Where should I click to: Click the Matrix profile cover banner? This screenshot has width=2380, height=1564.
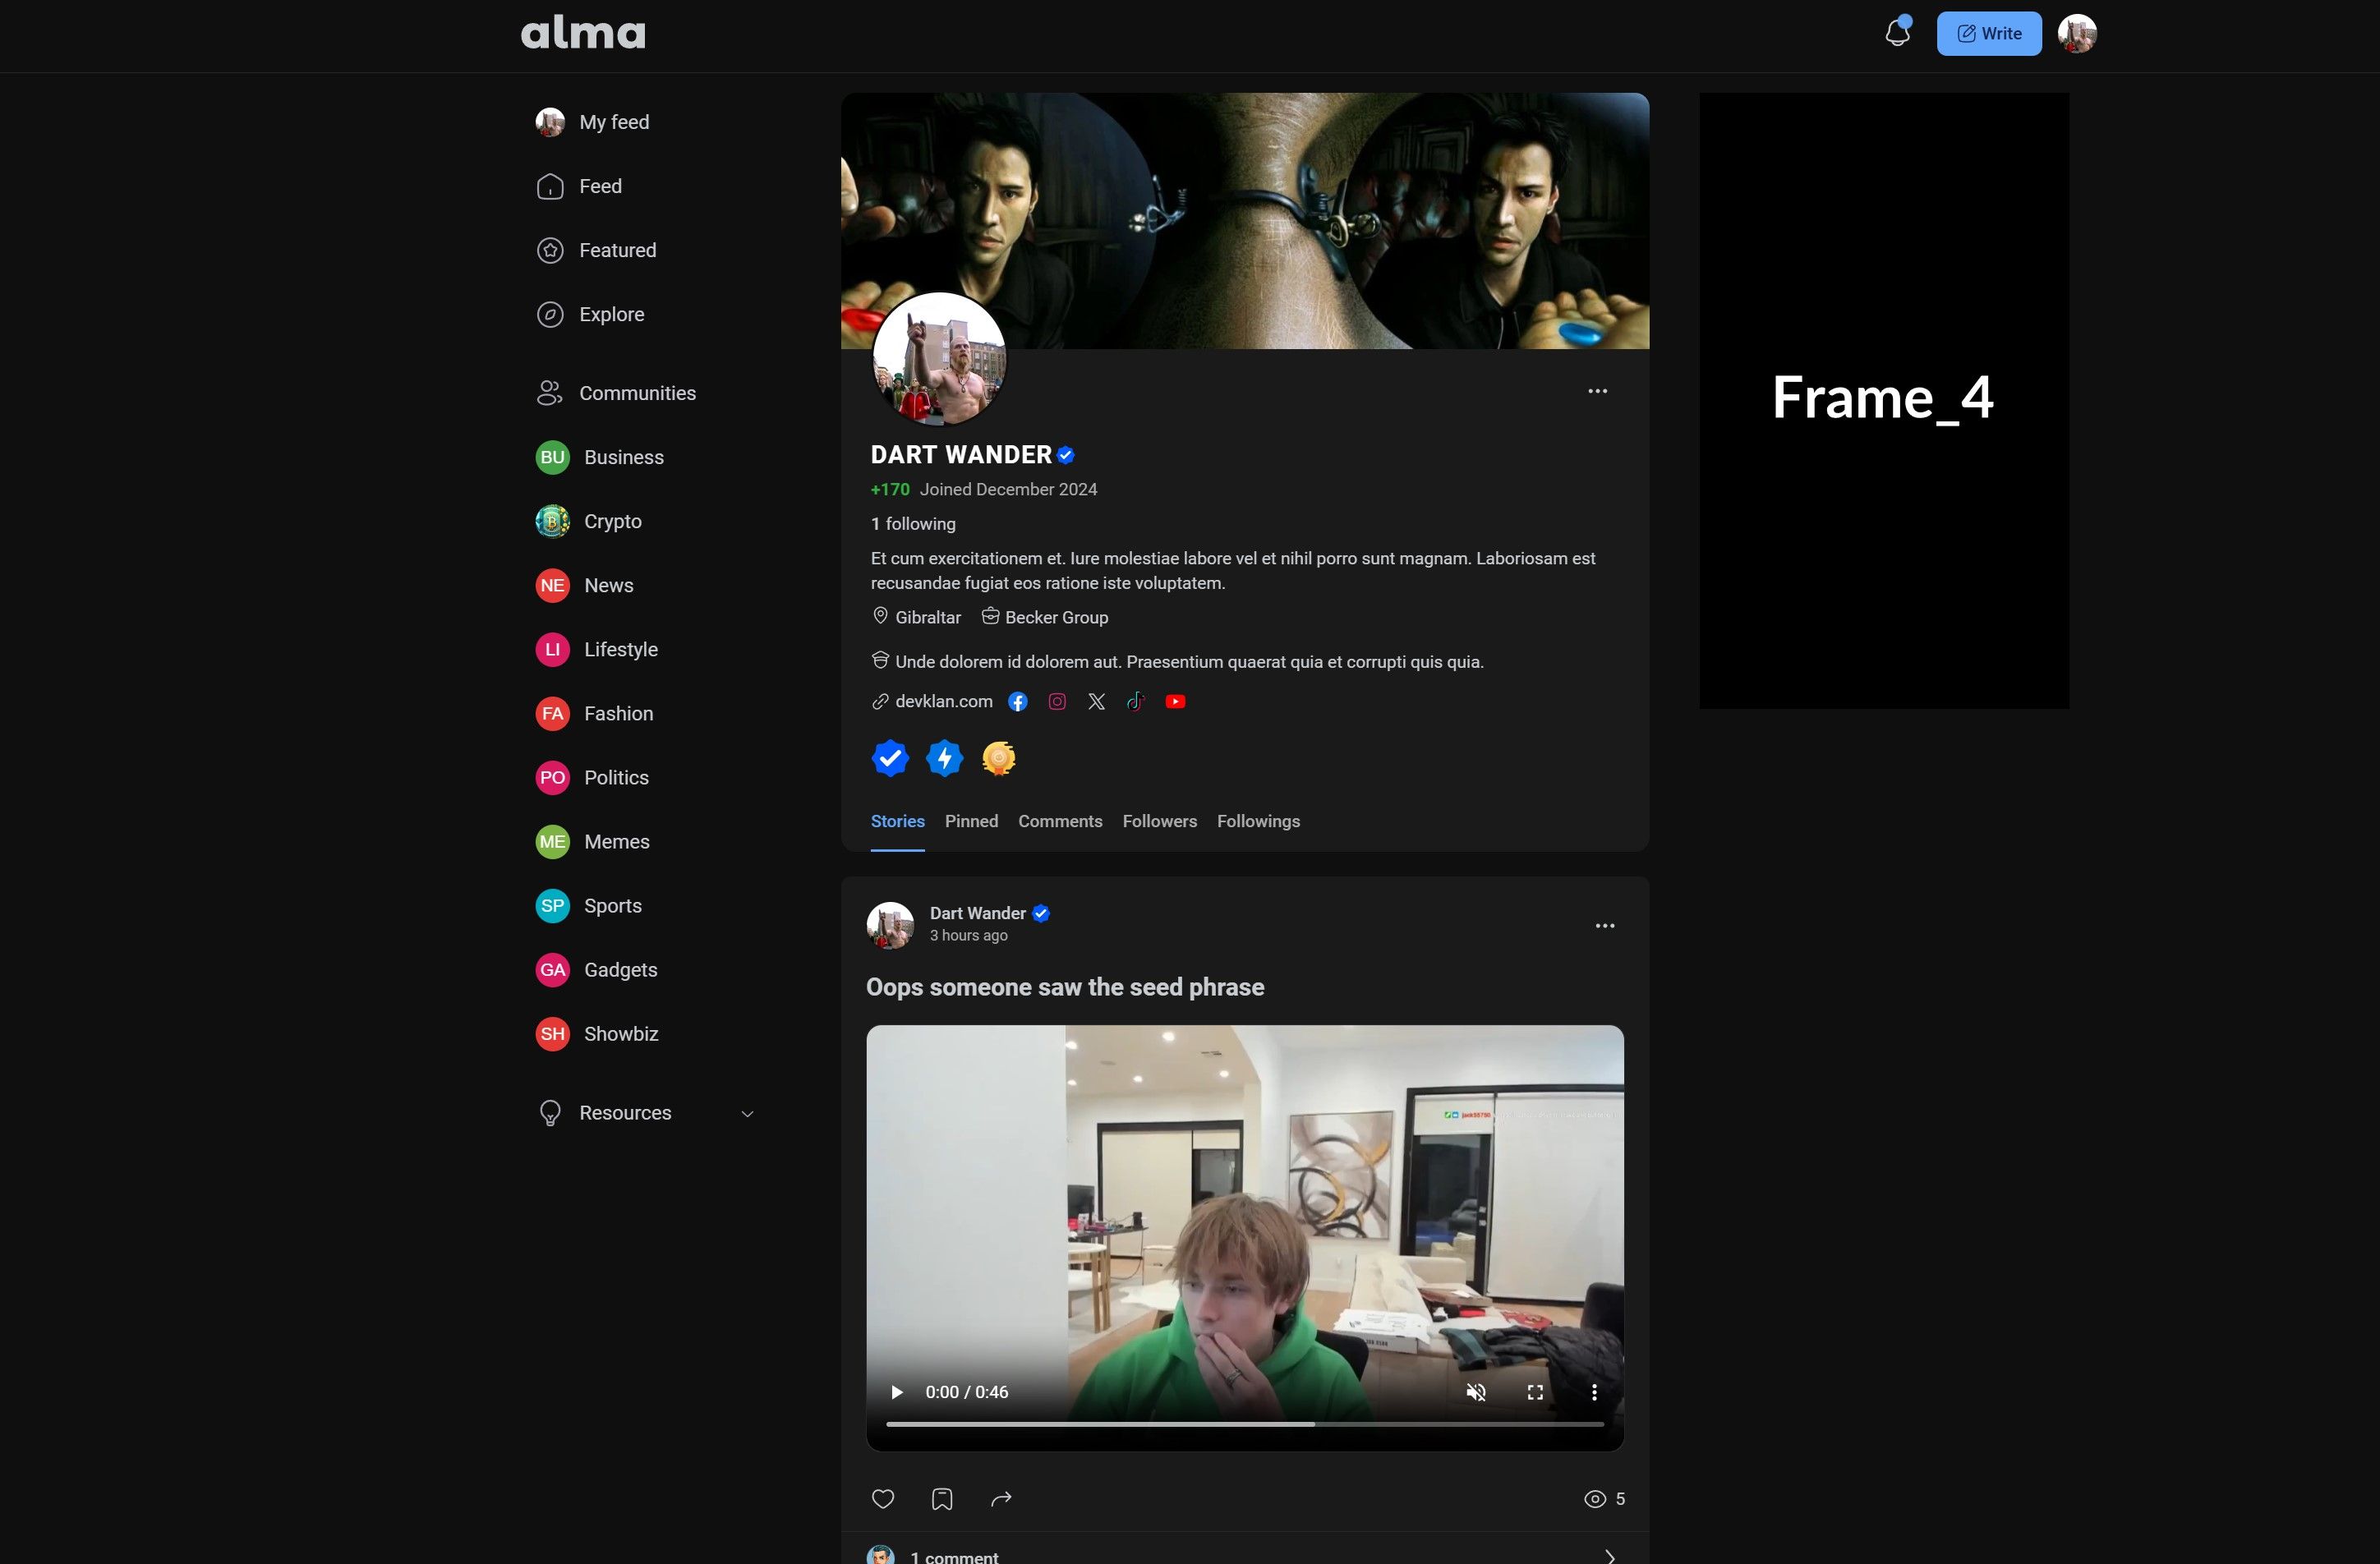(x=1244, y=221)
